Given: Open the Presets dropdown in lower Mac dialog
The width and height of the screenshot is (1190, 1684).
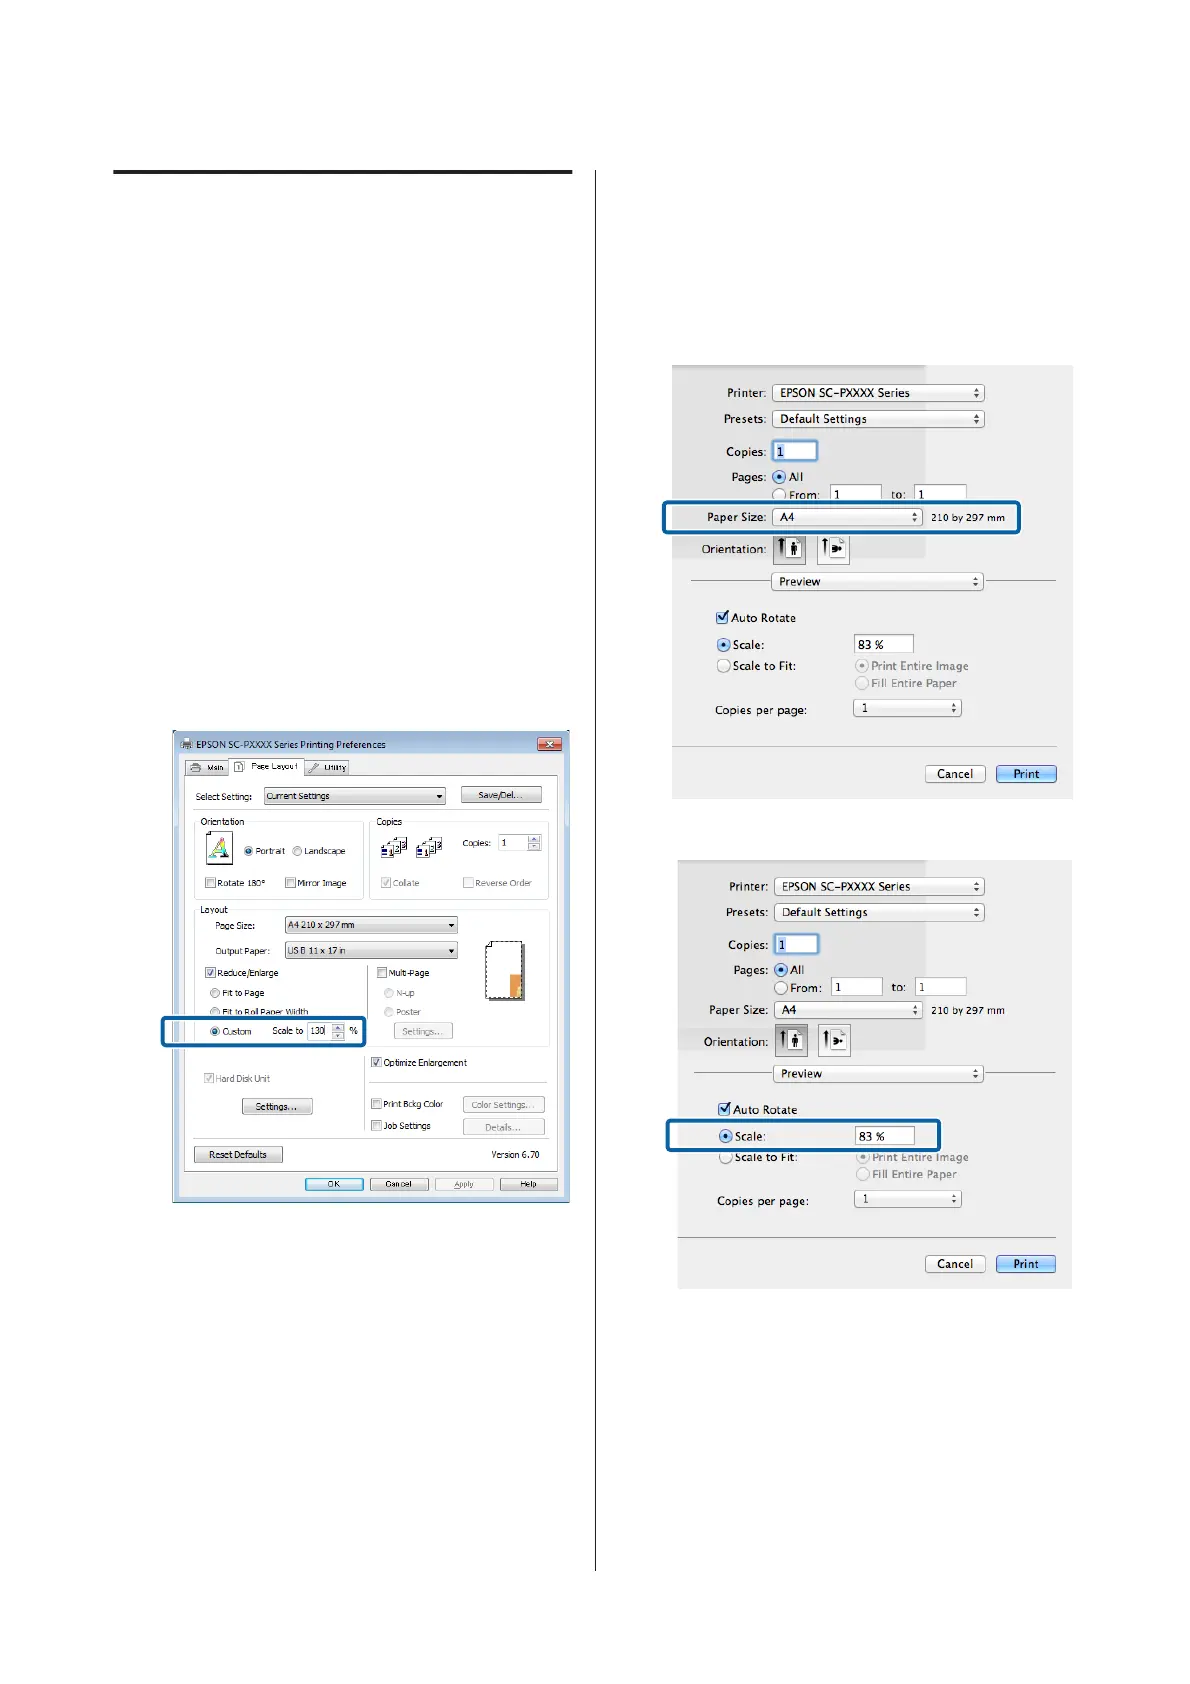Looking at the screenshot, I should 880,912.
